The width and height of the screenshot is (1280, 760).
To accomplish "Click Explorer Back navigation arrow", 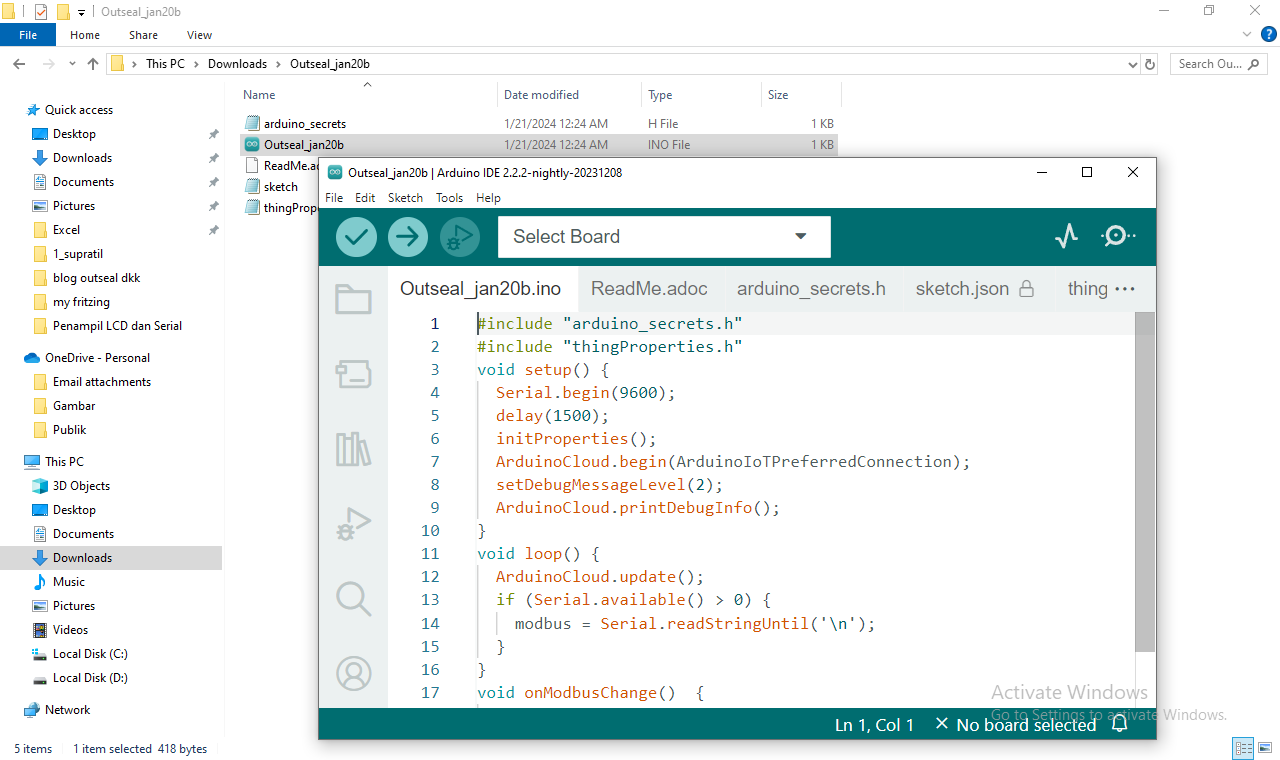I will pos(18,64).
